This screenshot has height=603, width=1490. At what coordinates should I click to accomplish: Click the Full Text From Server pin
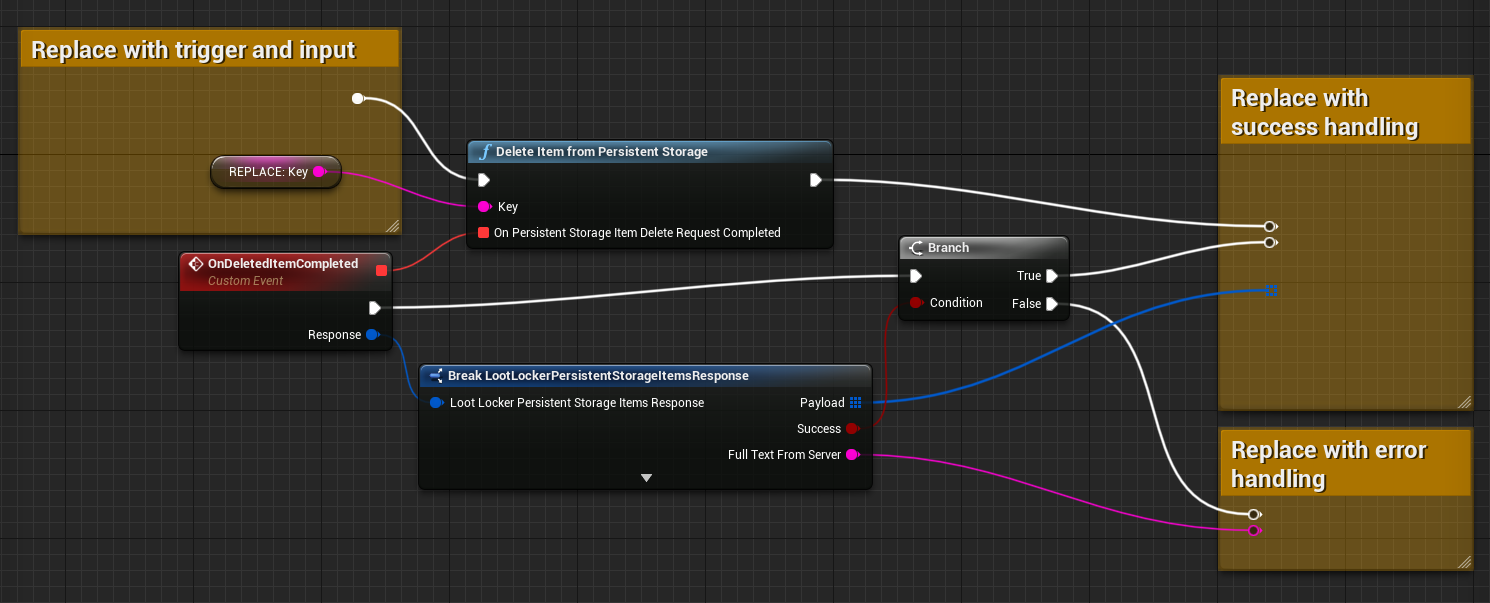852,455
